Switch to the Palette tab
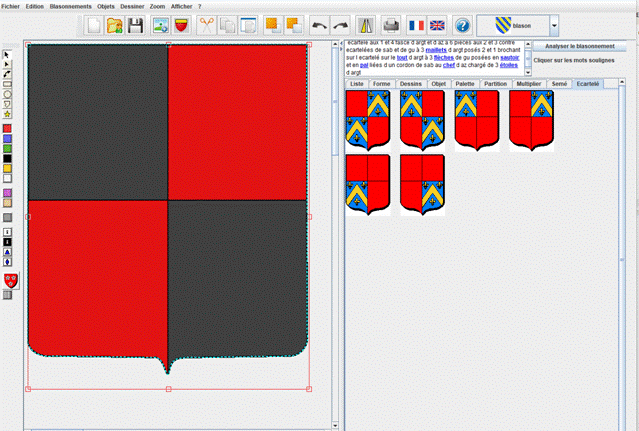The width and height of the screenshot is (639, 431). (464, 84)
